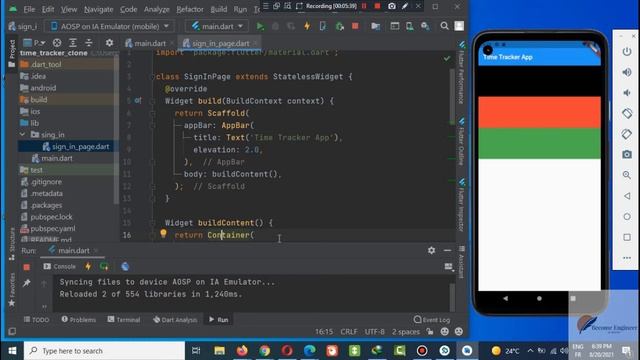
Task: Hot restart from the Run console toolbar
Action: tap(104, 267)
